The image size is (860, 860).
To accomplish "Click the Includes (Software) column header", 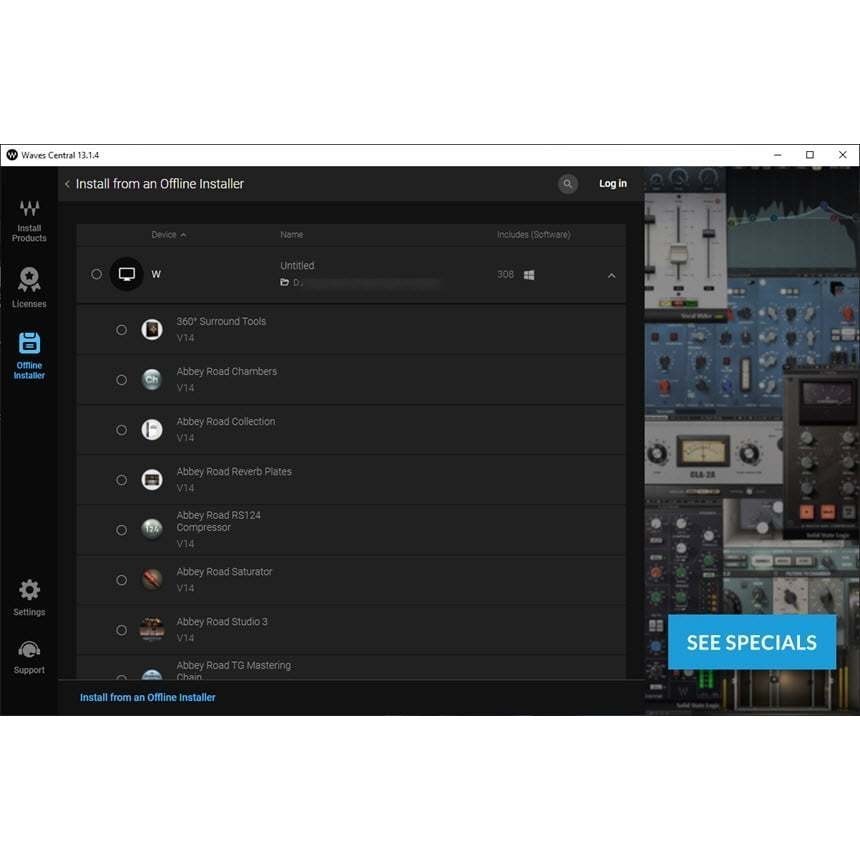I will tap(534, 235).
